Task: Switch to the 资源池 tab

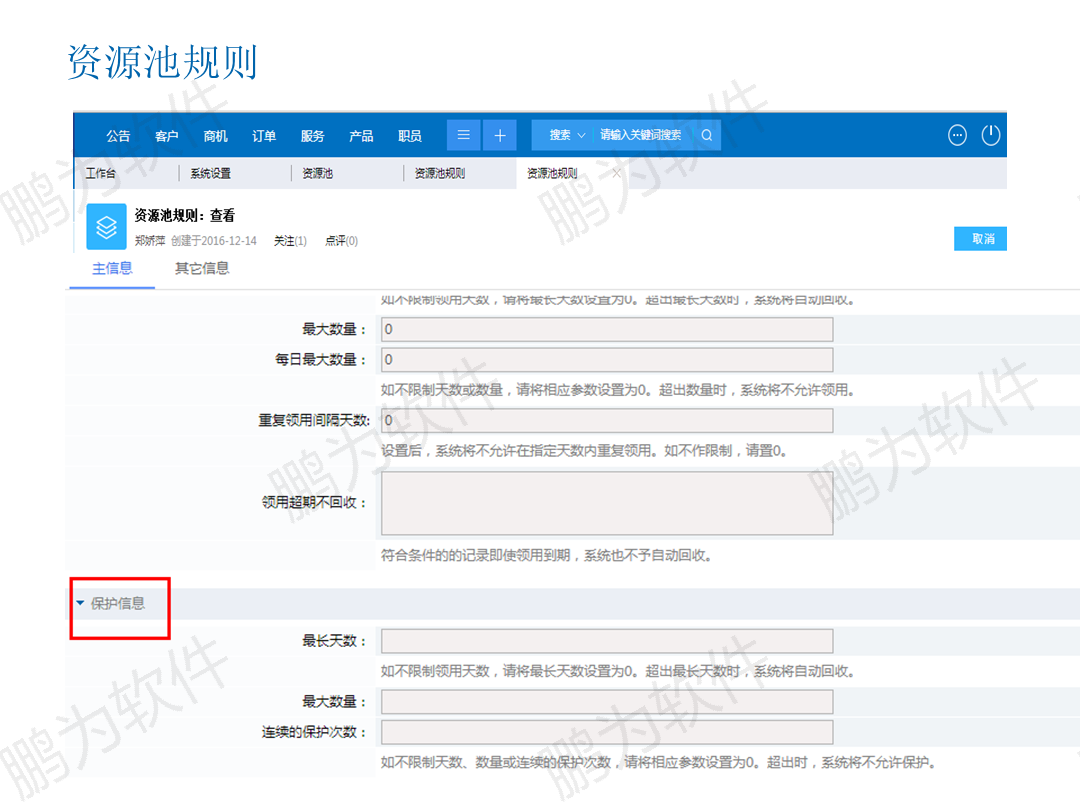Action: tap(318, 173)
